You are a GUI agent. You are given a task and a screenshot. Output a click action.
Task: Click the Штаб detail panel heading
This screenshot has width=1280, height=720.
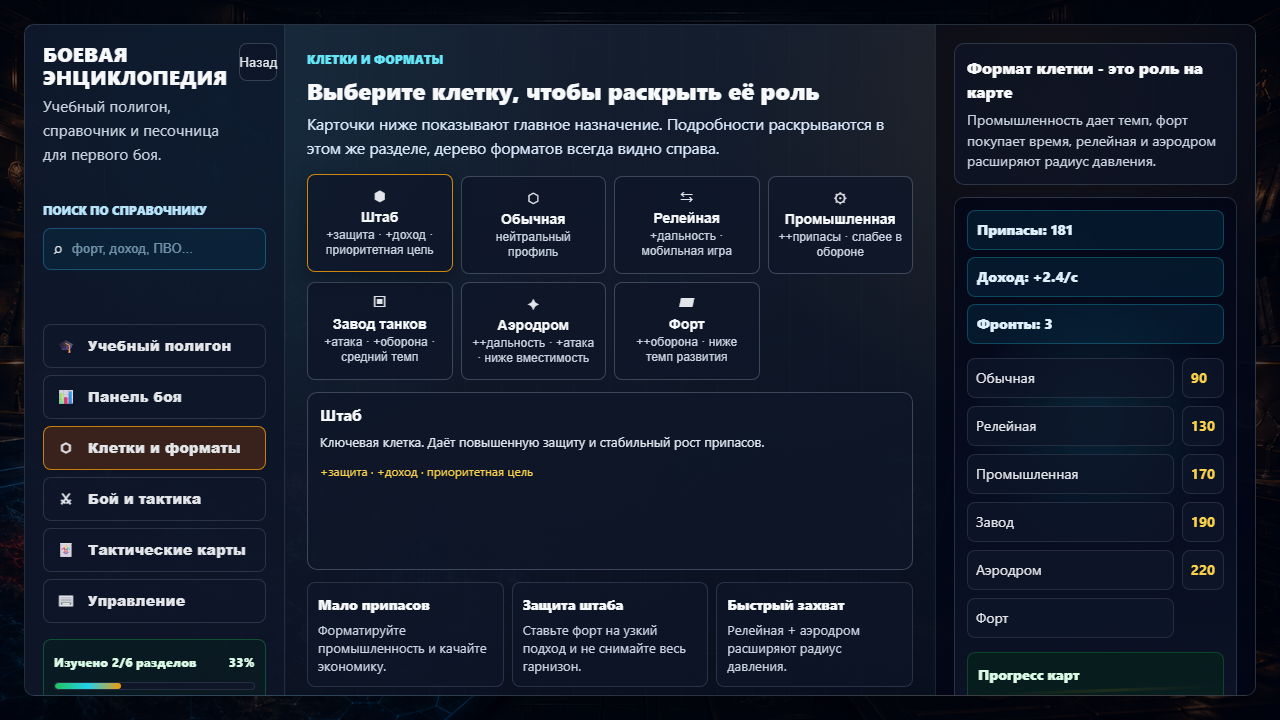[341, 415]
